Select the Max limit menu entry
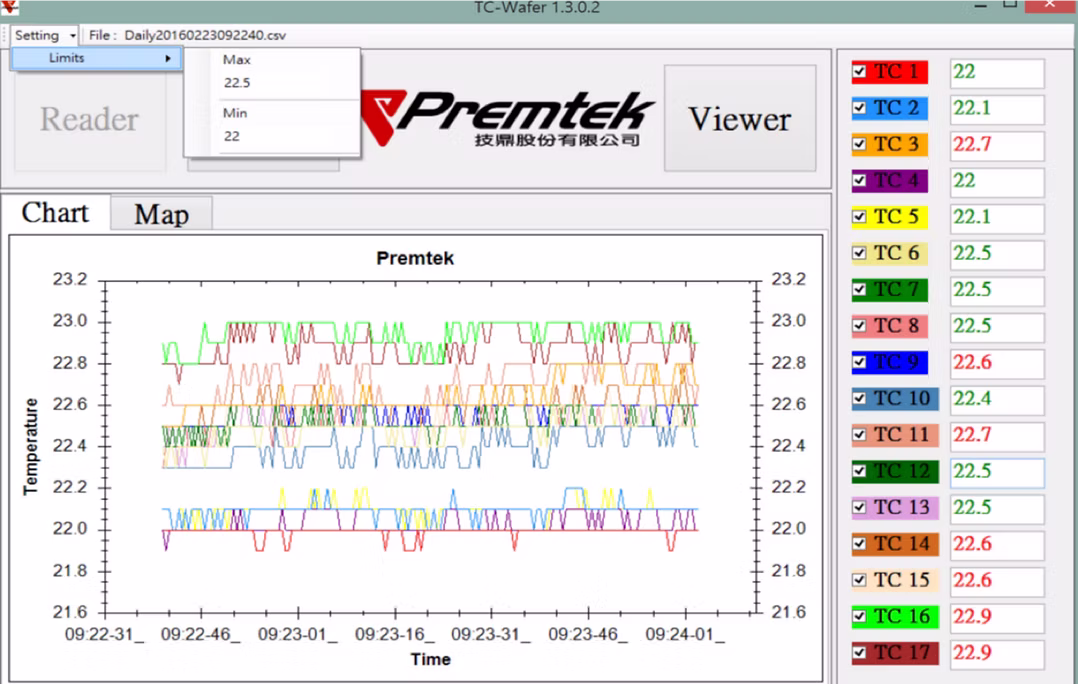The width and height of the screenshot is (1078, 684). point(237,60)
